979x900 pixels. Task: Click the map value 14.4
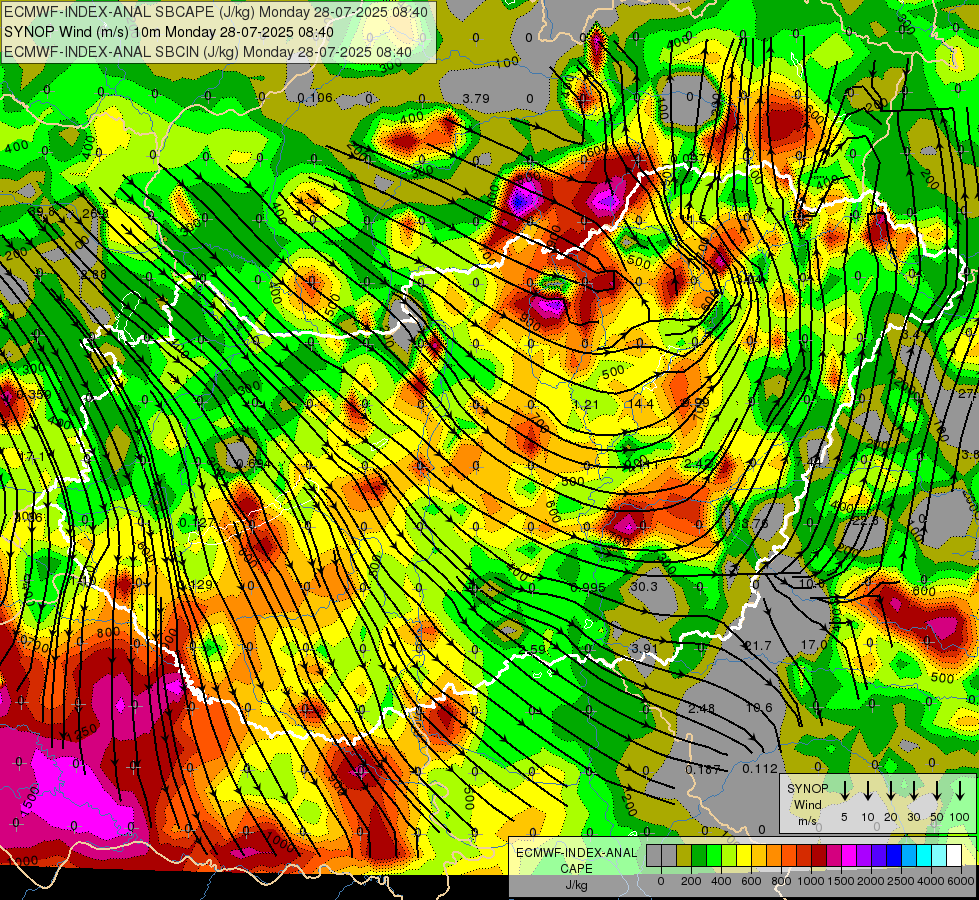[x=641, y=404]
